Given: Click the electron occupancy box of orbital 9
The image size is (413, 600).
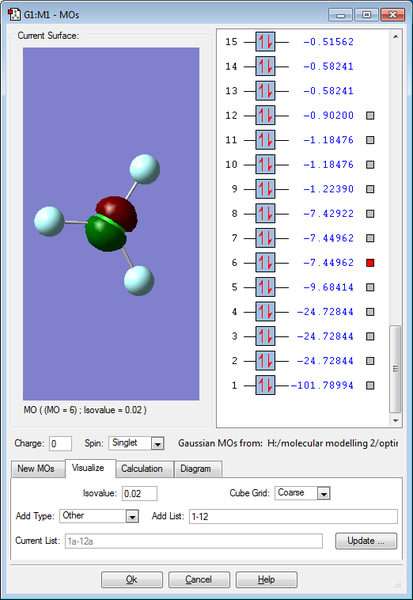Looking at the screenshot, I should (265, 189).
